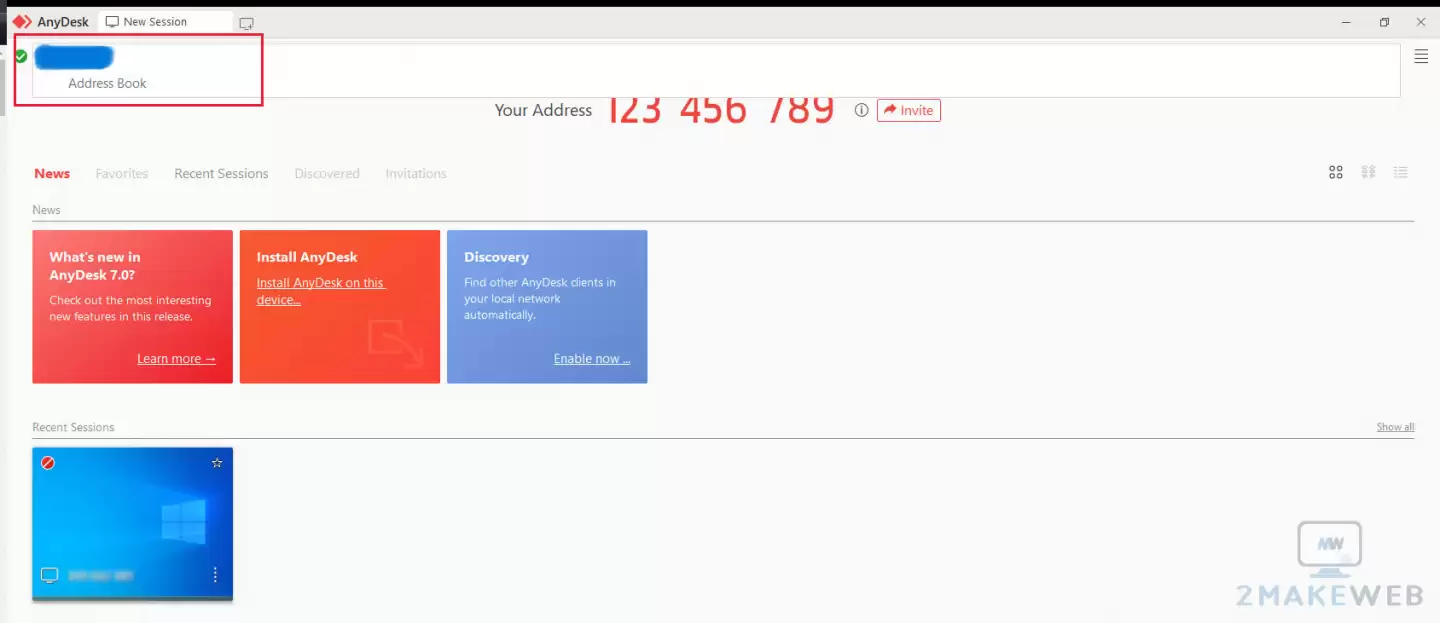Screen dimensions: 1440x623
Task: Switch to the Discovered tab
Action: pos(327,174)
